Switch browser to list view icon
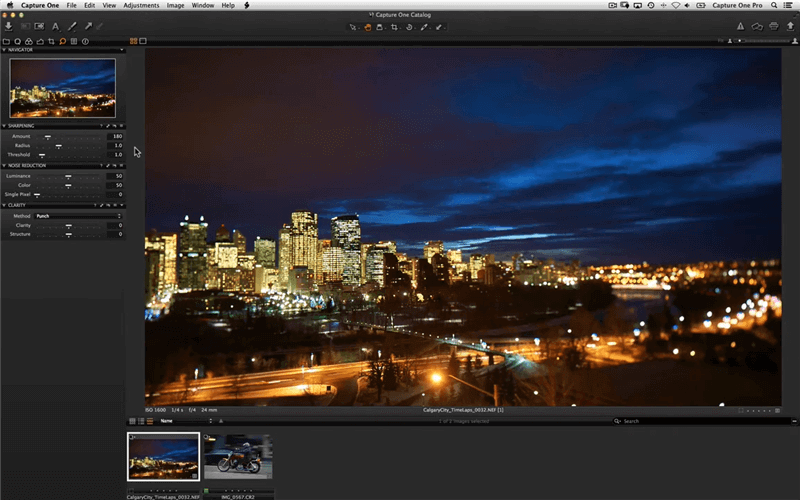This screenshot has width=800, height=500. [141, 421]
